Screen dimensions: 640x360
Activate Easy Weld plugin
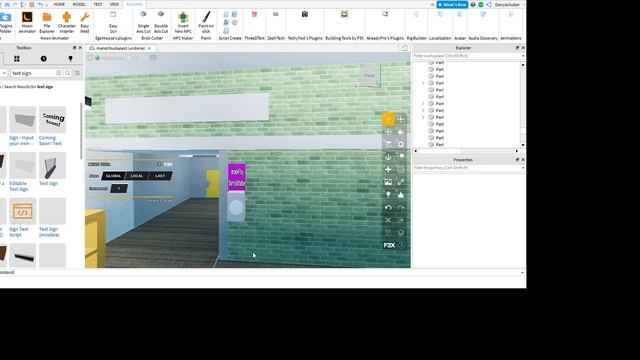[x=84, y=23]
